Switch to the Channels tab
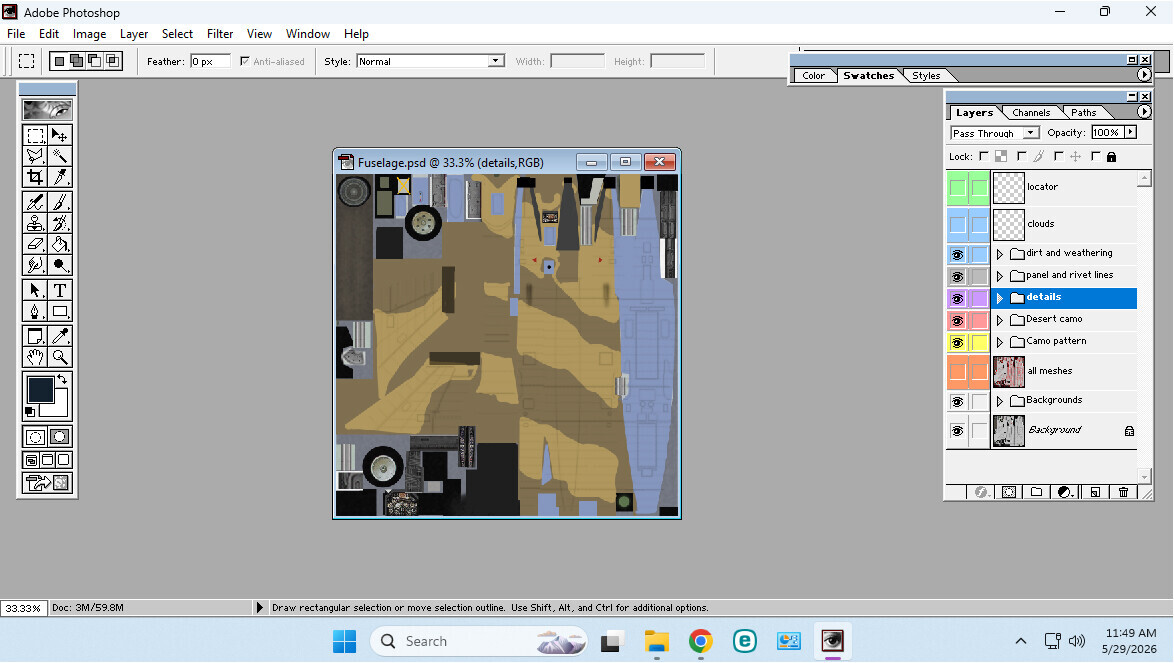 pos(1031,113)
